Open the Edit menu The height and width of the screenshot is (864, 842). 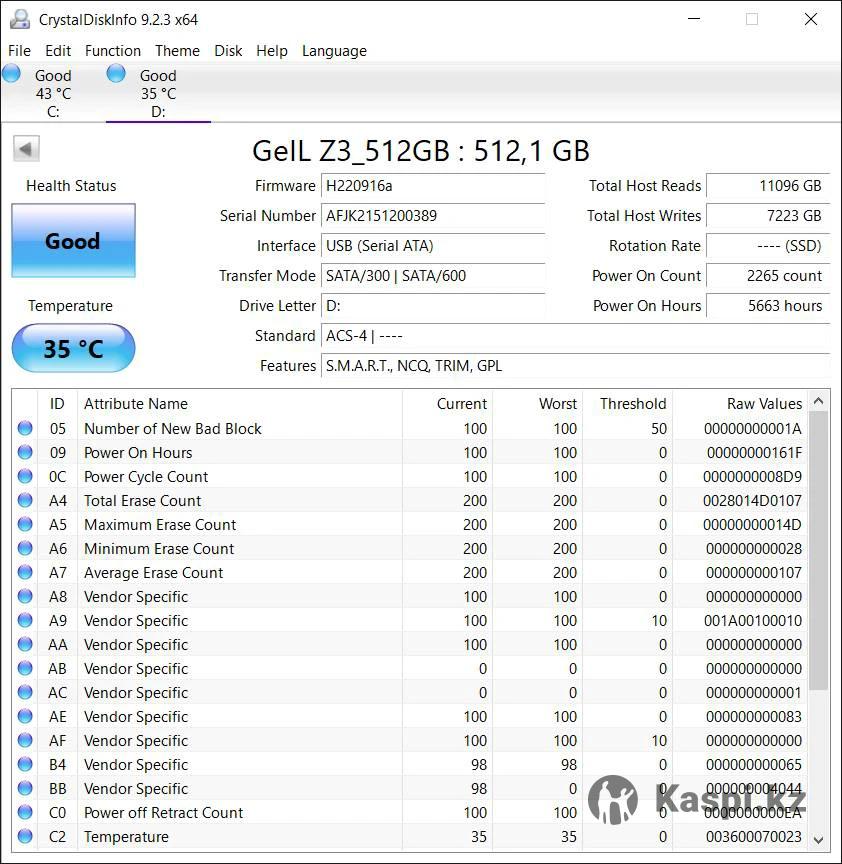58,51
